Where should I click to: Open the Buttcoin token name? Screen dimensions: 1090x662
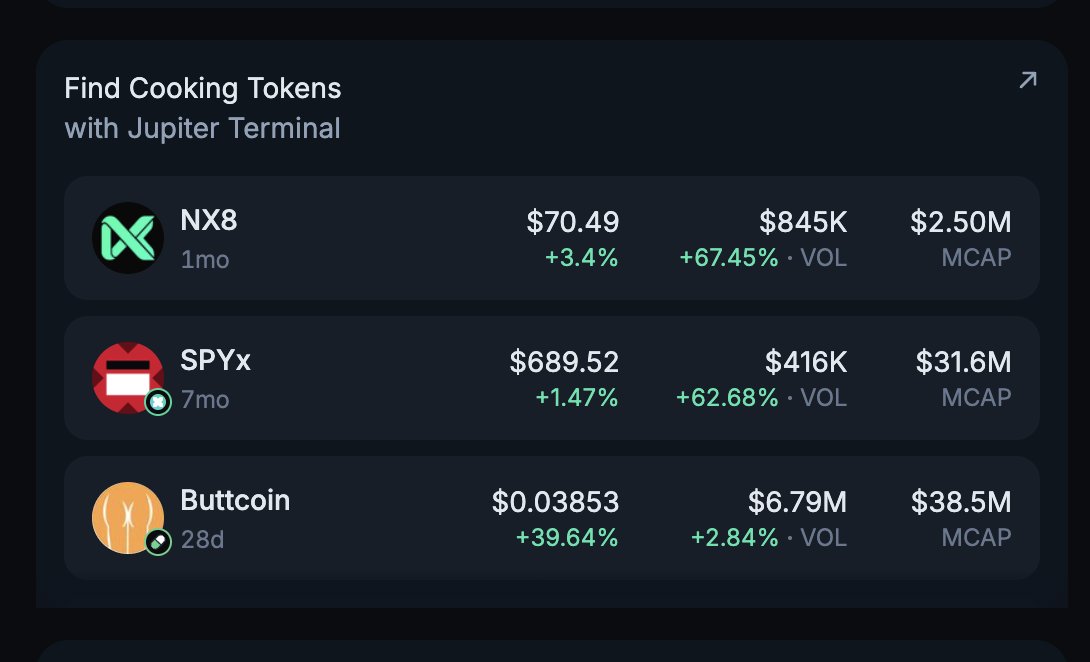click(235, 500)
